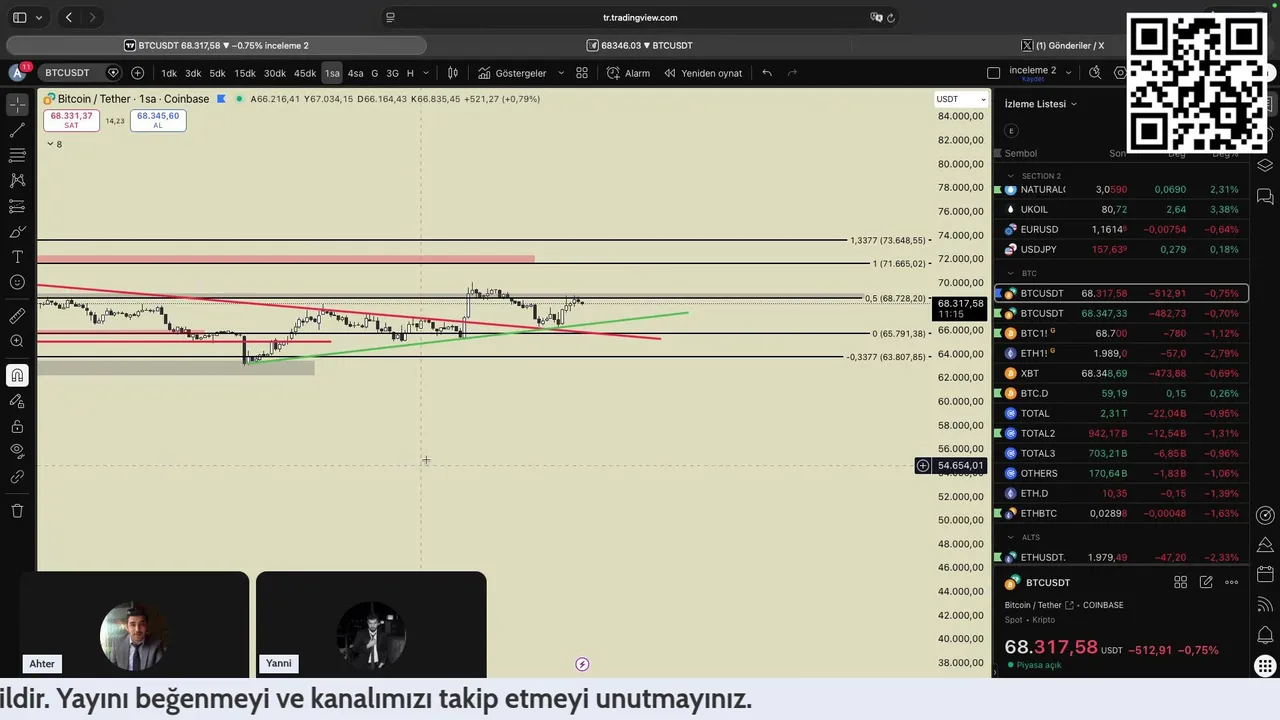Collapse the BTC section in watchlist
This screenshot has width=1280, height=720.
pos(1010,273)
